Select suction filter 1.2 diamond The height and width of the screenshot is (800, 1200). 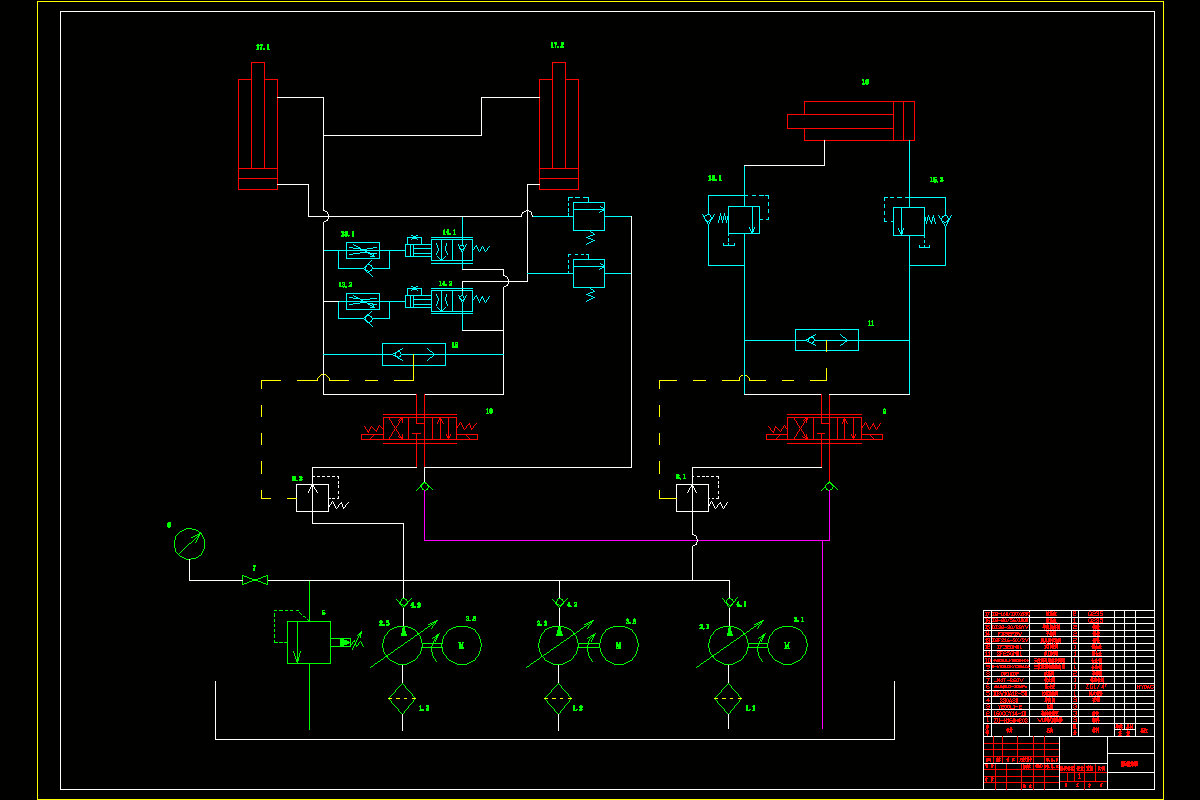tap(558, 698)
